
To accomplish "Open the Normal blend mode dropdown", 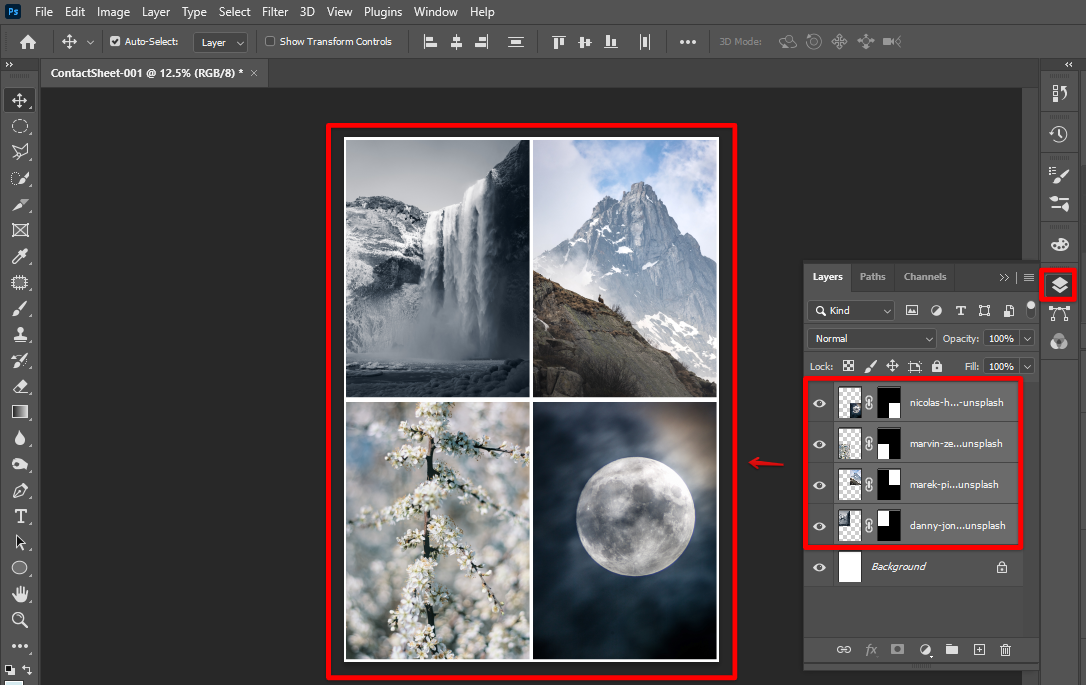I will (871, 339).
